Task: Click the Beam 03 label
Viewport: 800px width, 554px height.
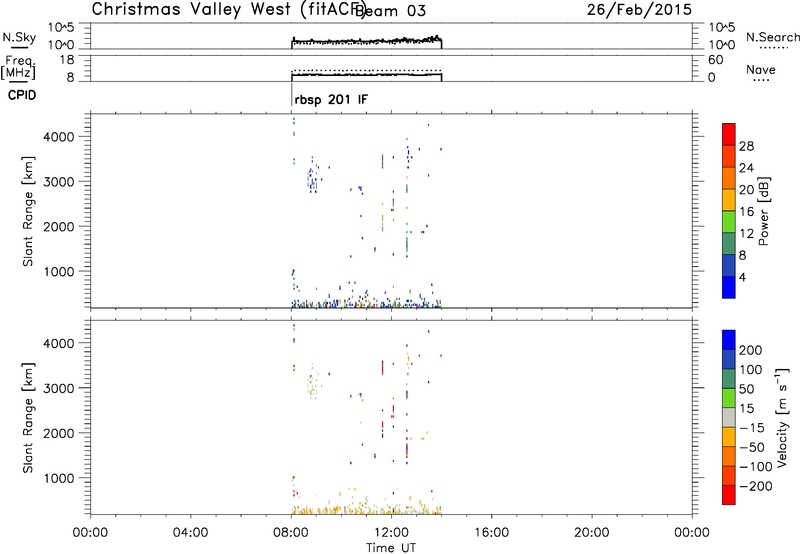Action: pos(390,11)
